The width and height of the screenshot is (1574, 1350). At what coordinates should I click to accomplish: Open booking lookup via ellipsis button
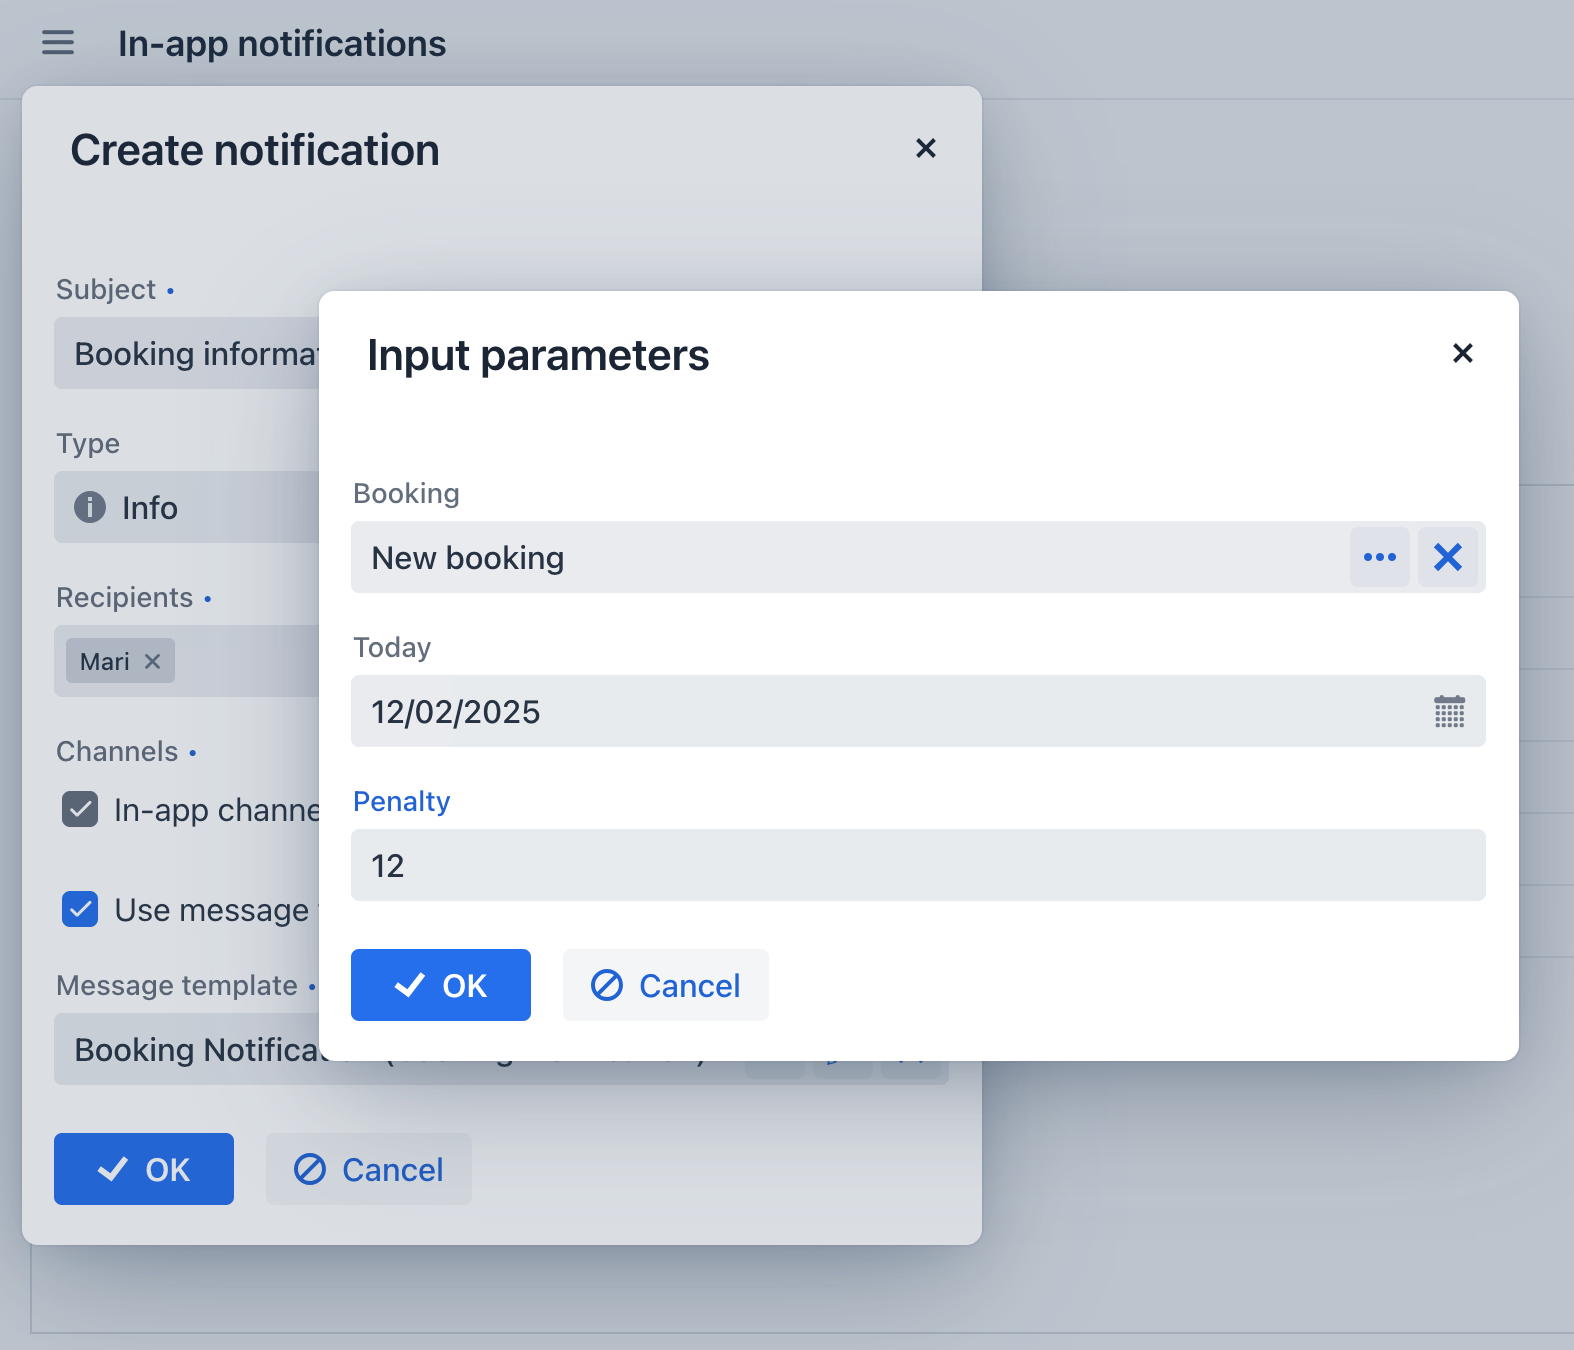tap(1379, 557)
